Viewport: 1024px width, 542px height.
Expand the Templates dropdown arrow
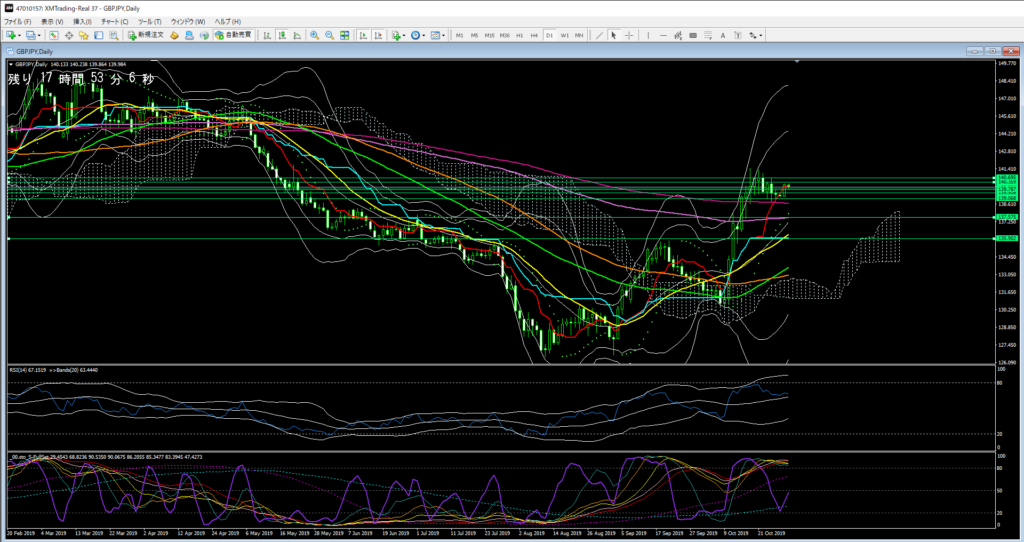pyautogui.click(x=443, y=35)
